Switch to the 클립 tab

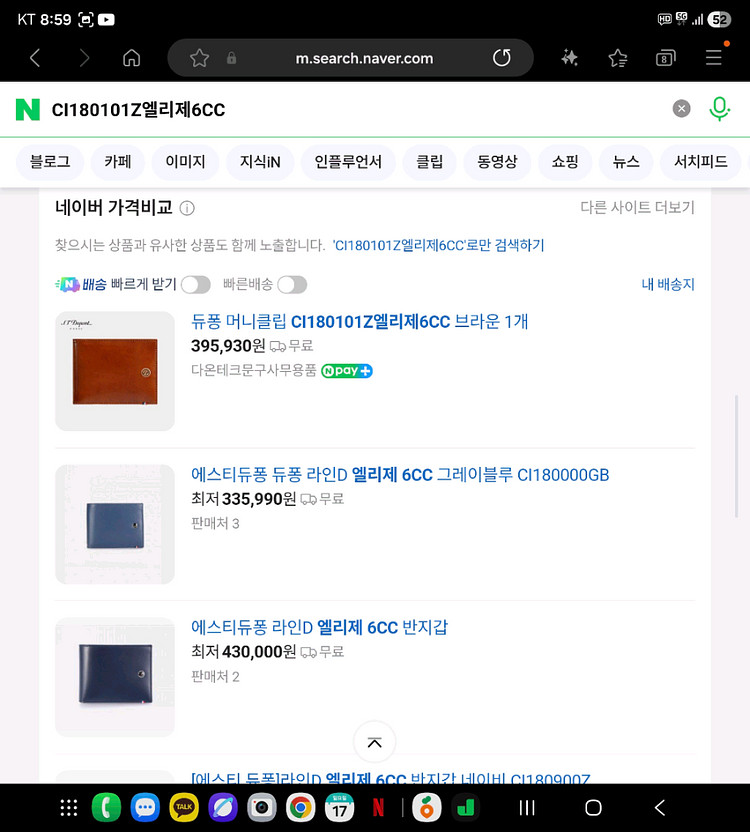pyautogui.click(x=429, y=162)
